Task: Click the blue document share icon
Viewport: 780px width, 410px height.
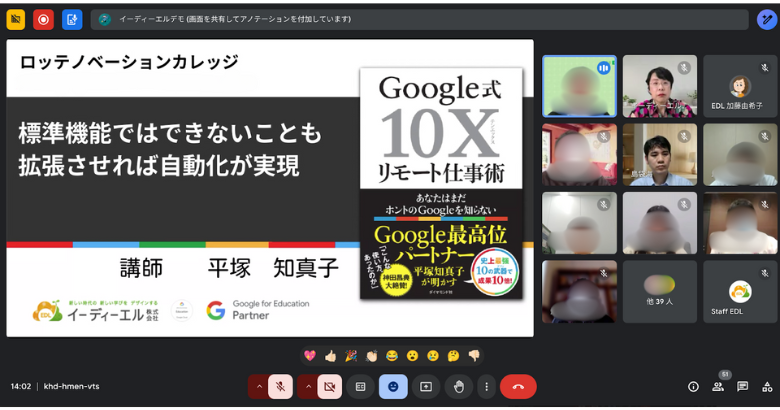Action: click(x=72, y=19)
